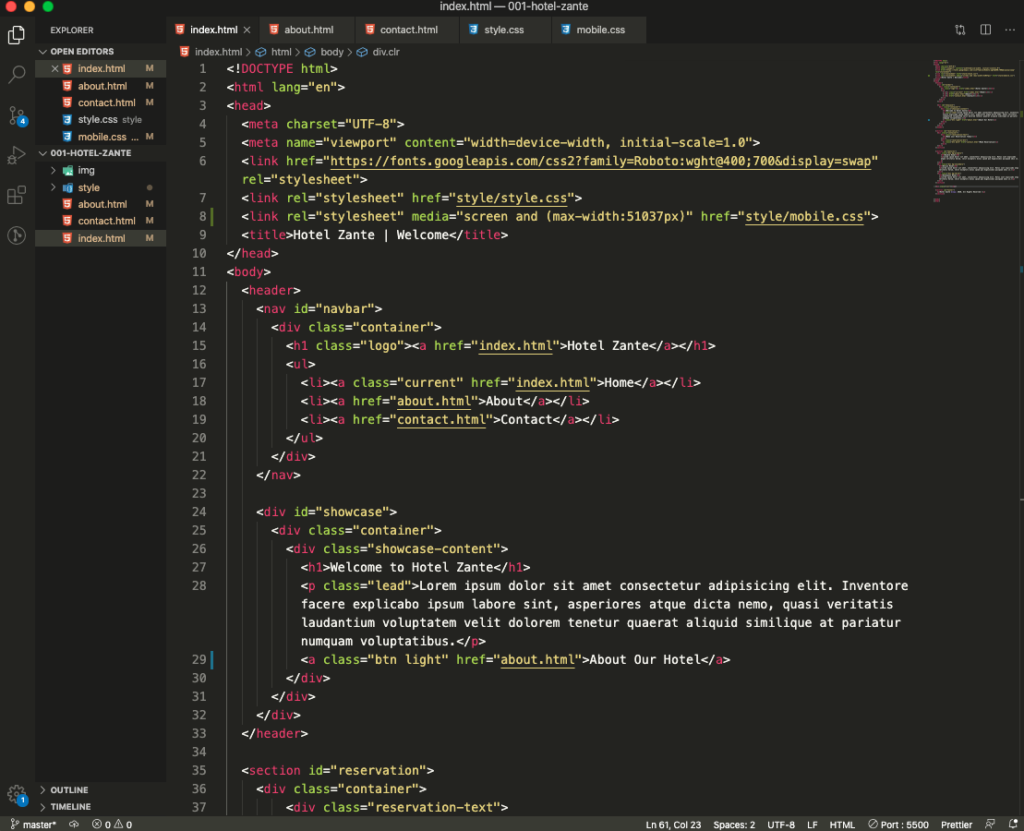Follow the Google Fonts URL link on line 6
This screenshot has width=1024, height=831.
(600, 161)
